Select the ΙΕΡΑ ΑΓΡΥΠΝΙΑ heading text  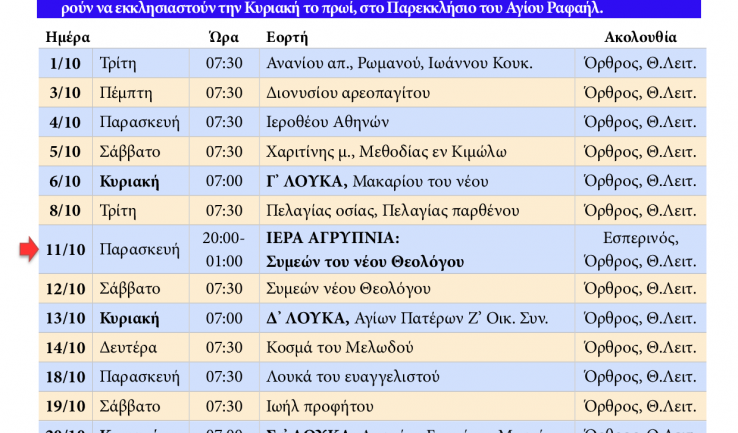tap(333, 239)
